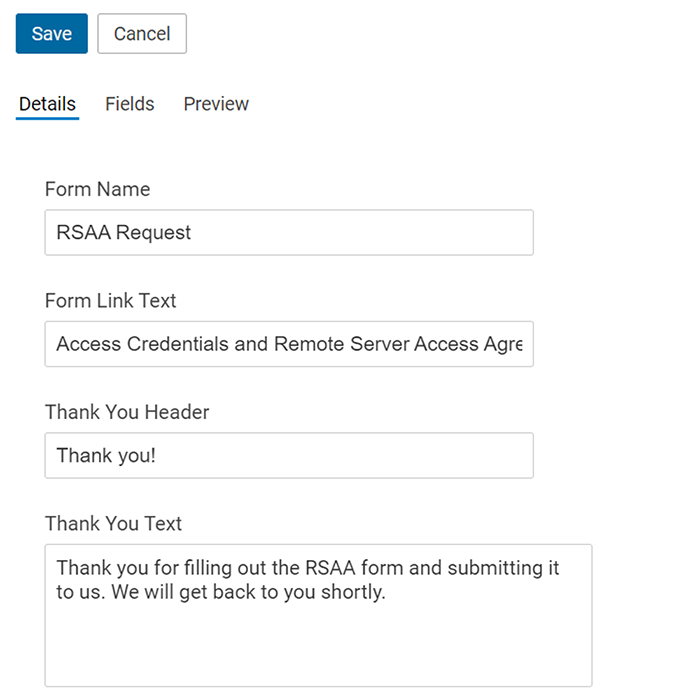This screenshot has height=700, width=700.
Task: Place cursor on "Thank you!" header value
Action: tap(106, 456)
